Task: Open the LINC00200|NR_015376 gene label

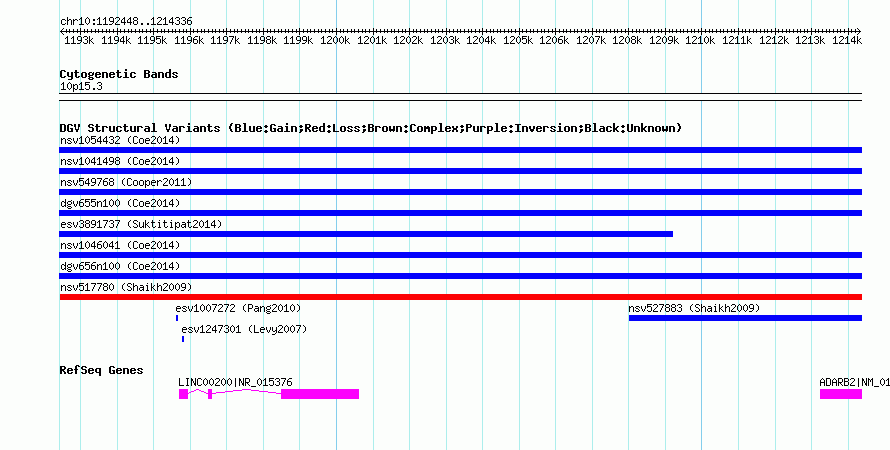Action: tap(236, 382)
